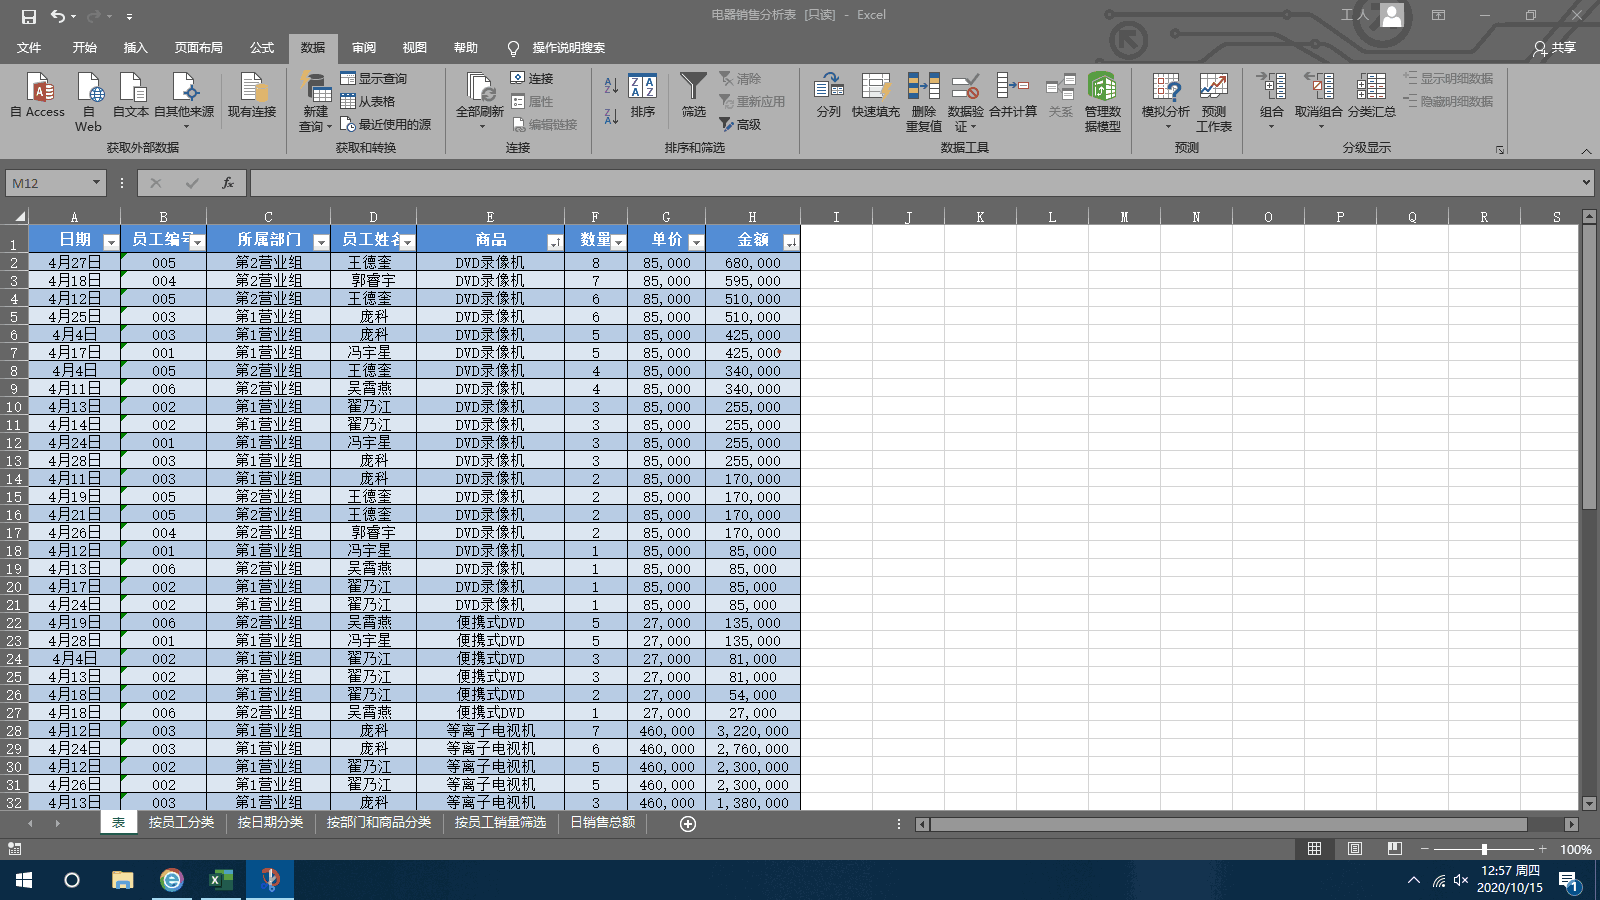Viewport: 1600px width, 900px height.
Task: Click Forecast Sheet (预测工作表)
Action: (1214, 102)
